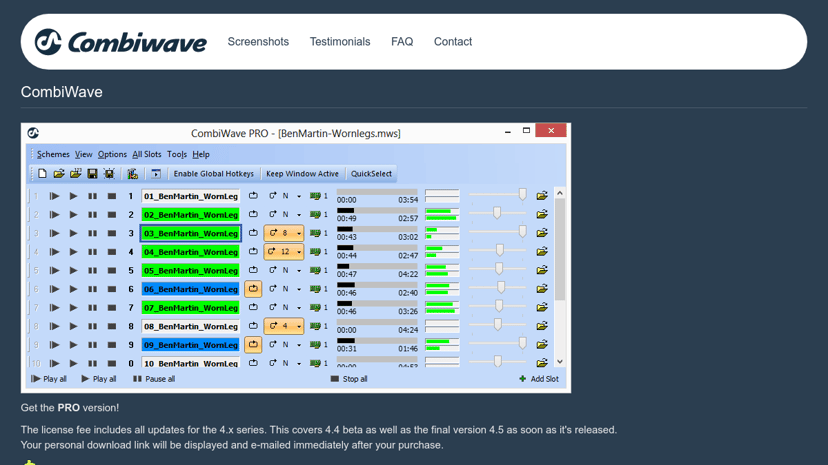This screenshot has height=465, width=828.
Task: Toggle loop for slot 3
Action: 253,233
